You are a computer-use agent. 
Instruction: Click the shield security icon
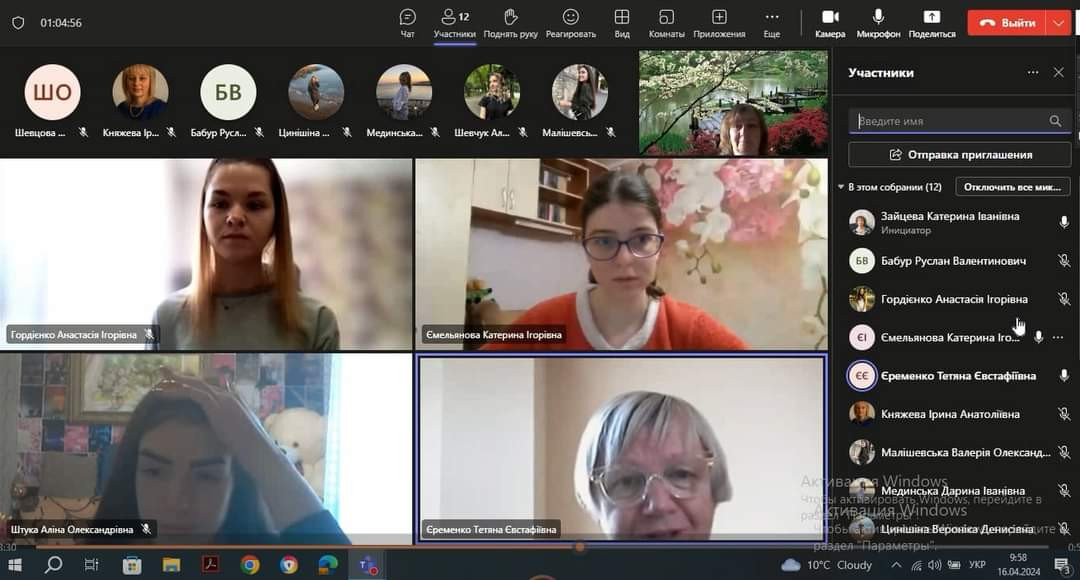[19, 23]
